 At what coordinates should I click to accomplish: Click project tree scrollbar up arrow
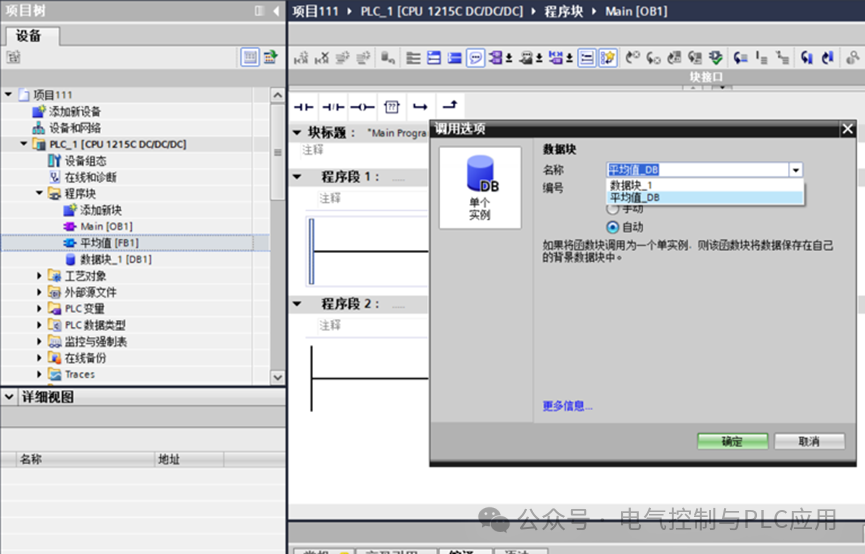277,95
